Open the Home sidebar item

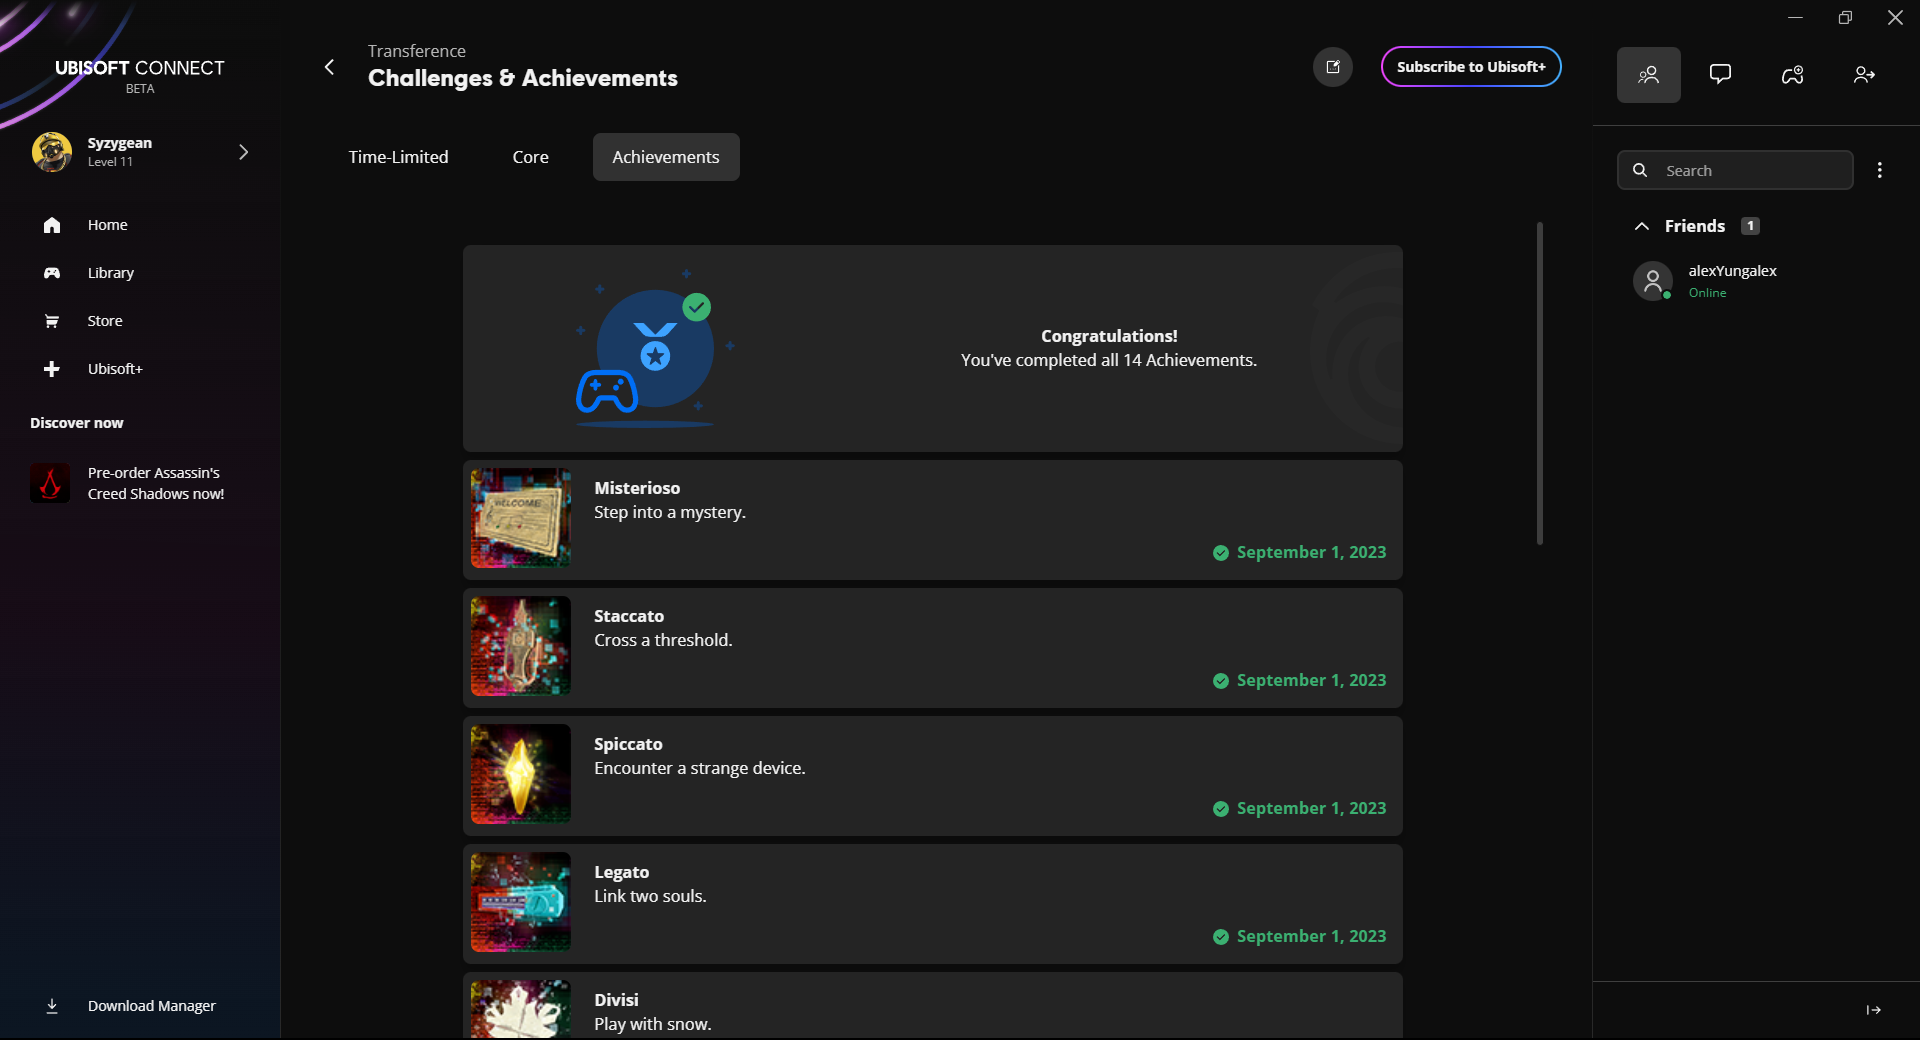click(107, 225)
